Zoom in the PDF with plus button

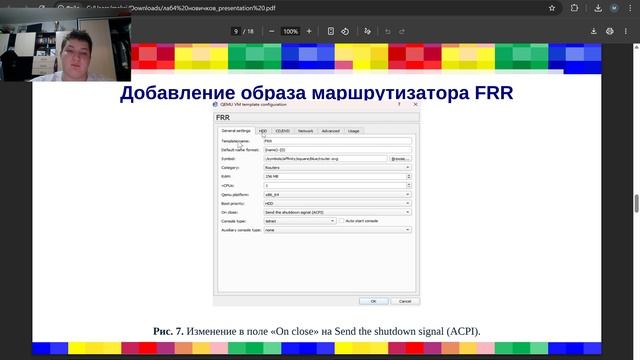coord(309,31)
